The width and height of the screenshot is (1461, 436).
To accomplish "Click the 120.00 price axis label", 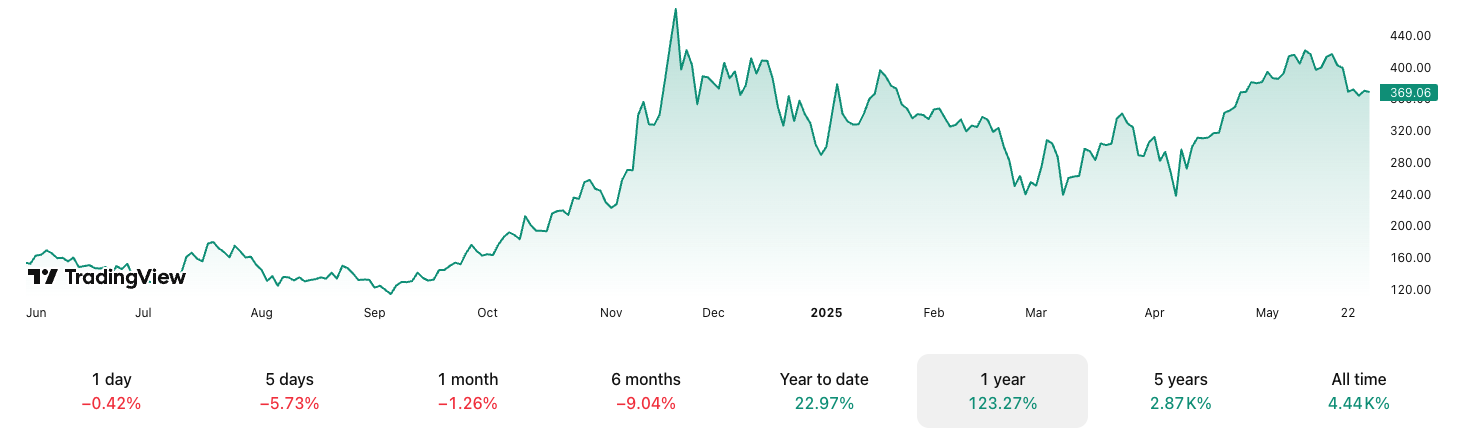I will [1410, 290].
